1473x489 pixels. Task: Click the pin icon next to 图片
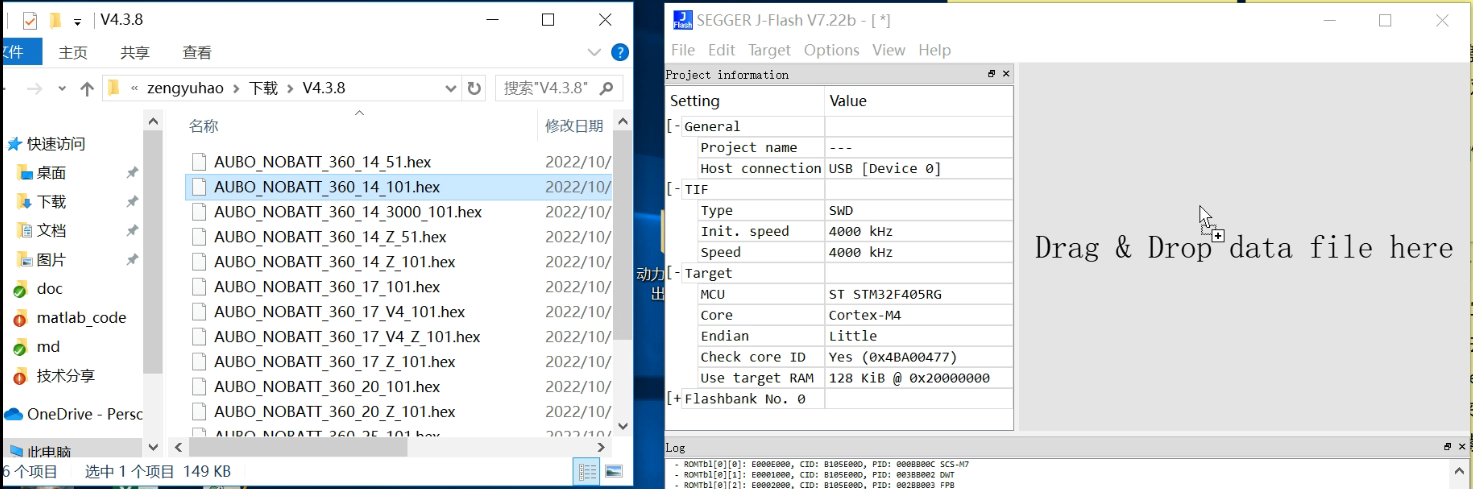coord(132,260)
